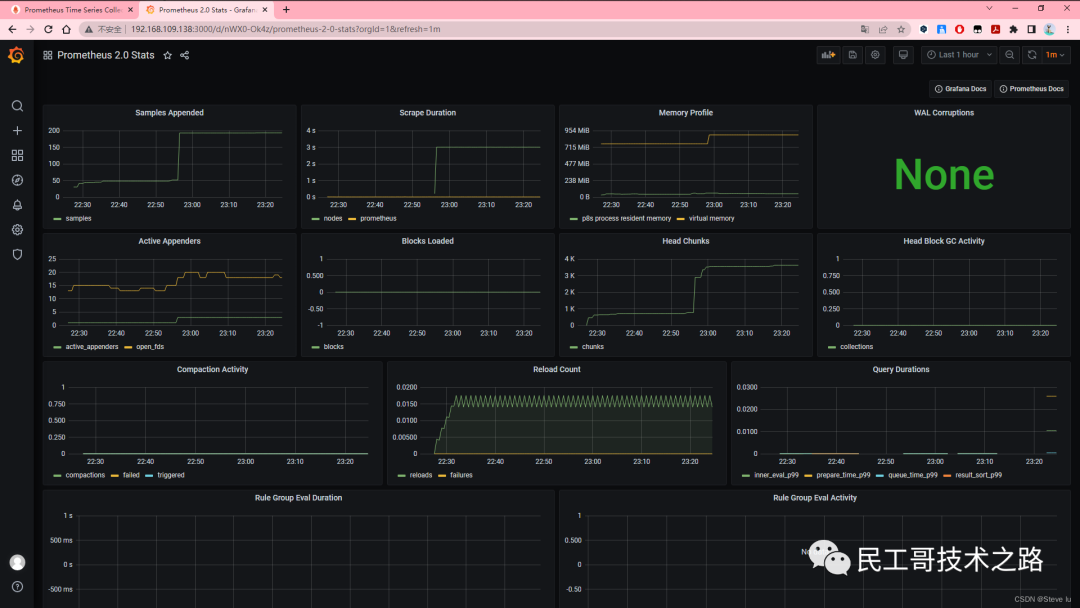Image resolution: width=1080 pixels, height=608 pixels.
Task: Open the Prometheus Docs link
Action: point(1031,89)
